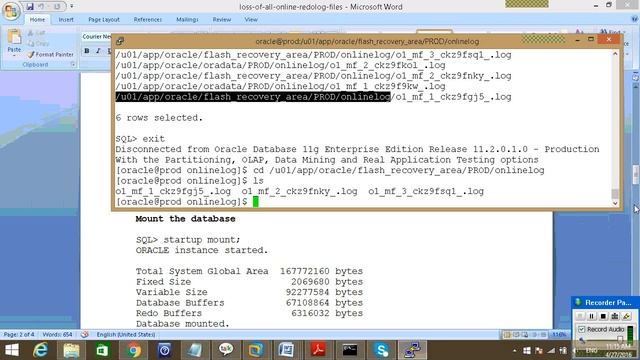Open the View ribbon tab
Screen dimensions: 640x360
[x=251, y=20]
